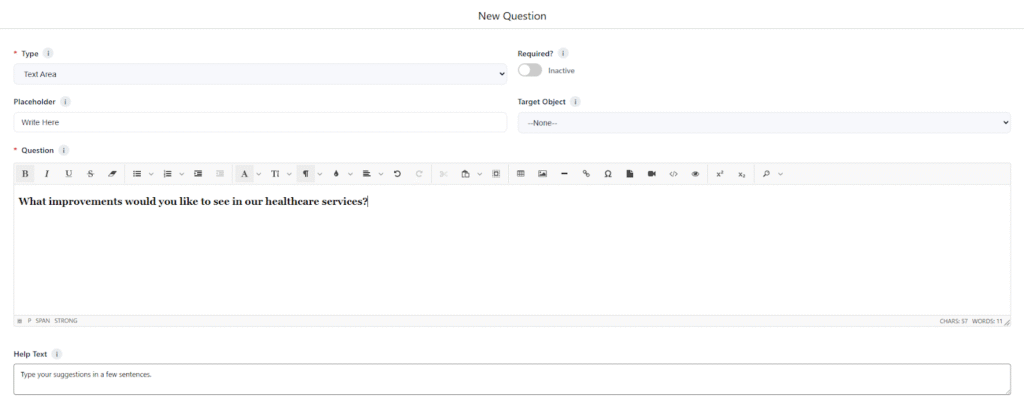Open the Target Object dropdown
This screenshot has width=1024, height=402.
pyautogui.click(x=764, y=122)
